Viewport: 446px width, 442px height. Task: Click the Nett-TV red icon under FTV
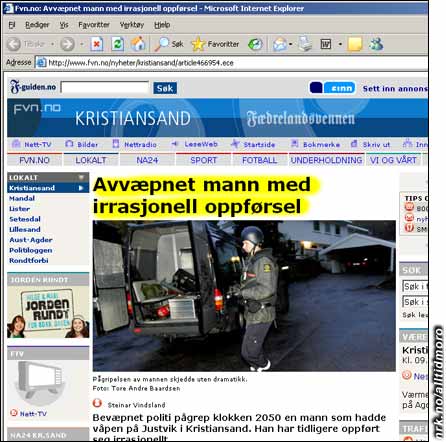pos(13,413)
